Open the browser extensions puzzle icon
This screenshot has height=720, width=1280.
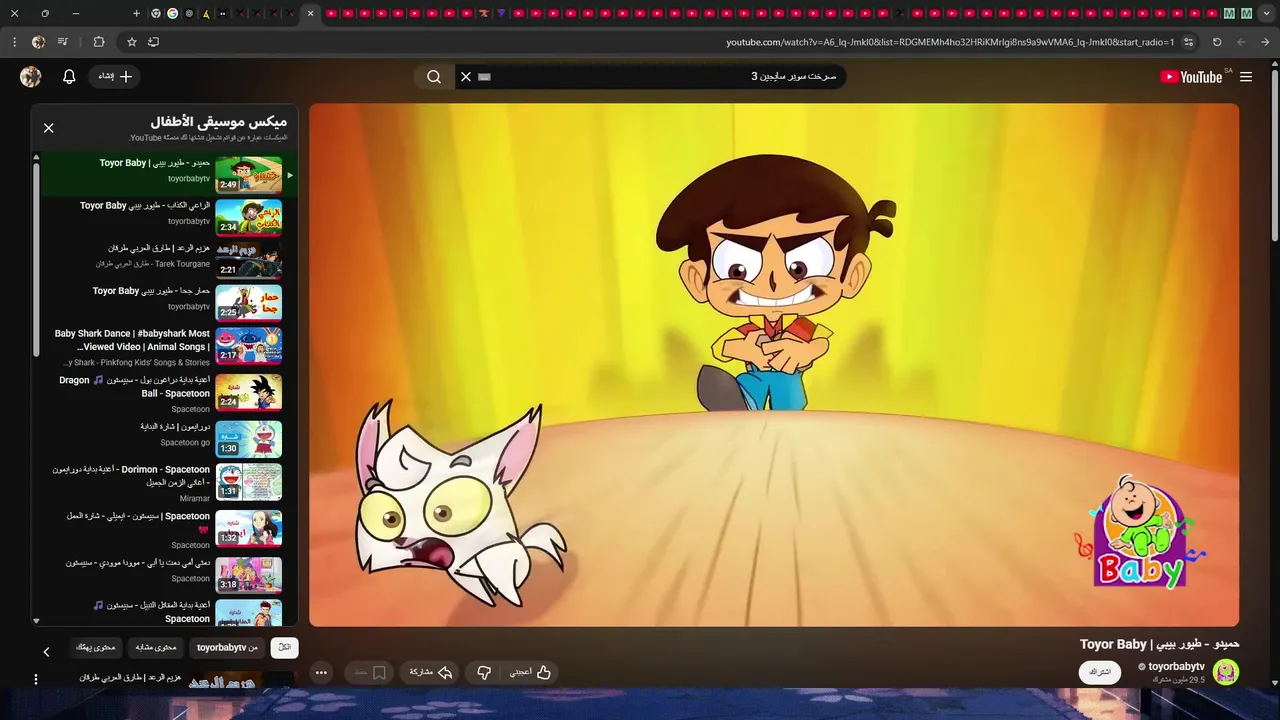[x=98, y=42]
